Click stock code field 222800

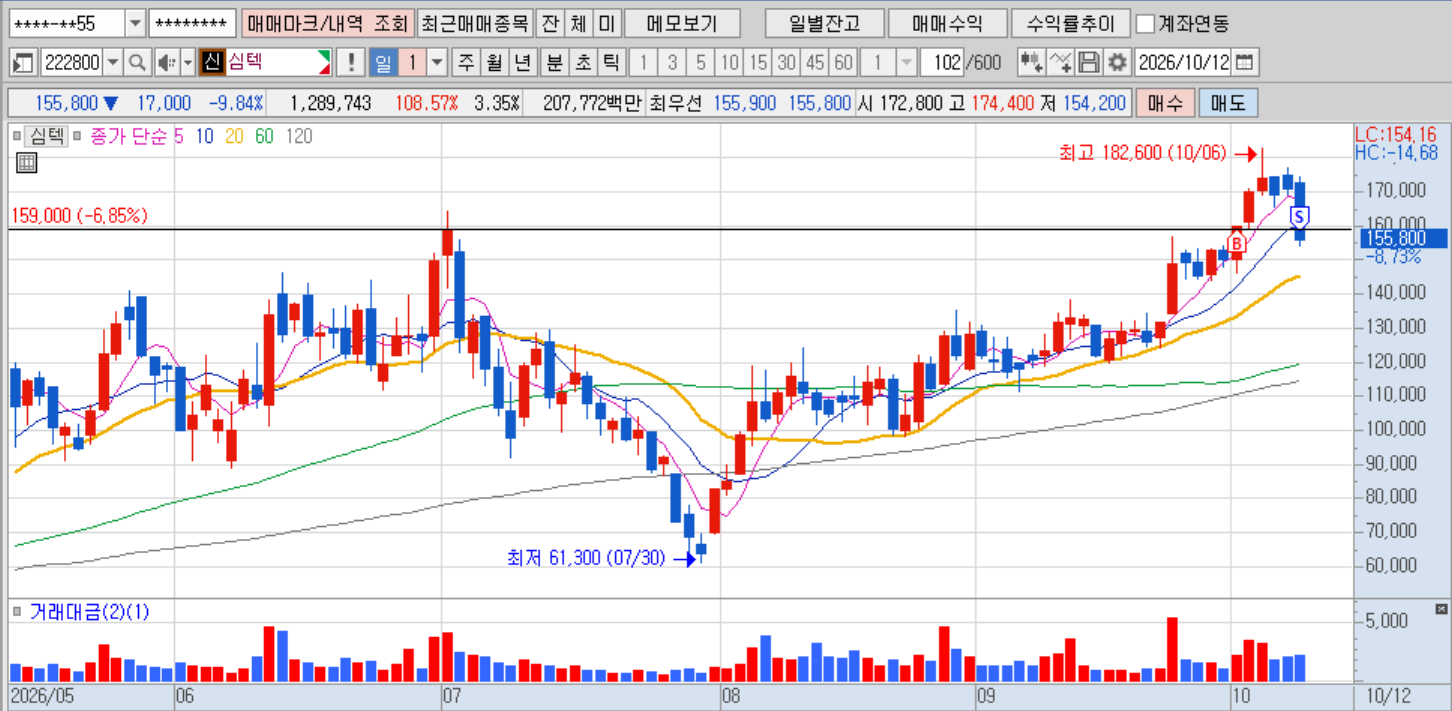pyautogui.click(x=72, y=63)
